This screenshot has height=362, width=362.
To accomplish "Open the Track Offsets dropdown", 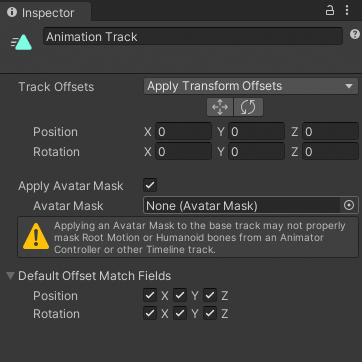I will pyautogui.click(x=251, y=86).
